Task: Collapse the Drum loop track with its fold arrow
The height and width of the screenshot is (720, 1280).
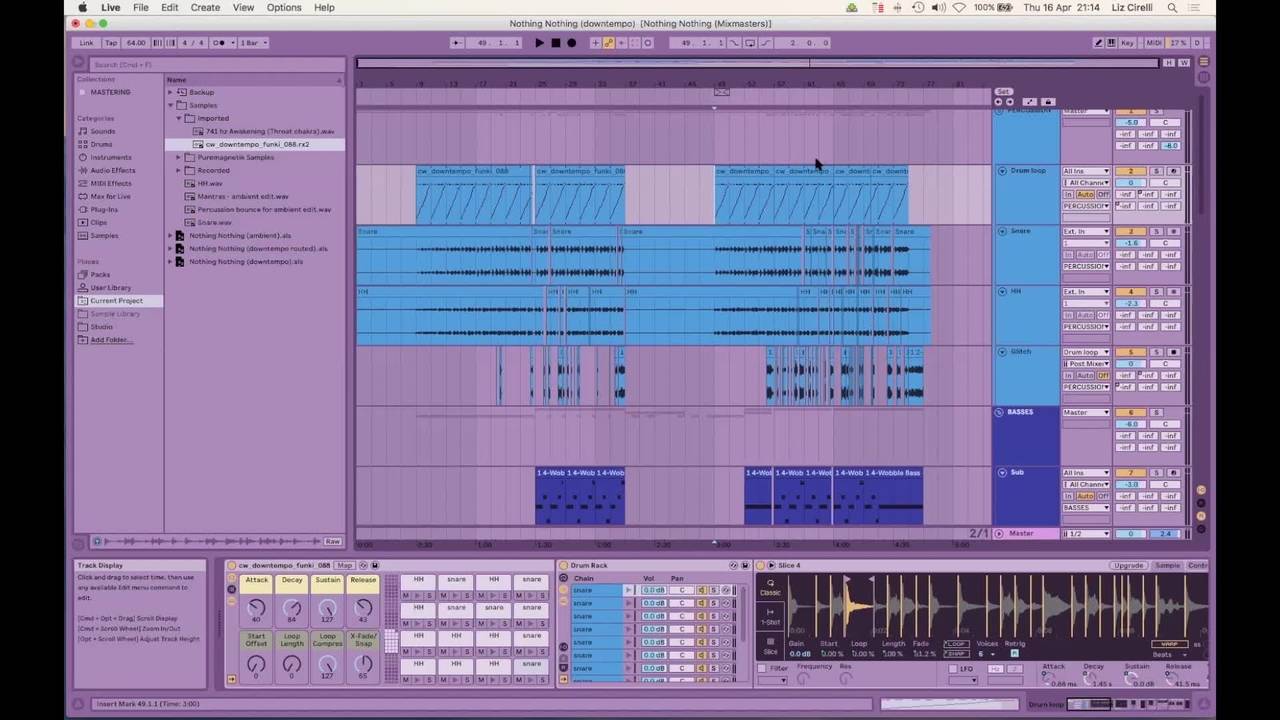Action: [1002, 171]
